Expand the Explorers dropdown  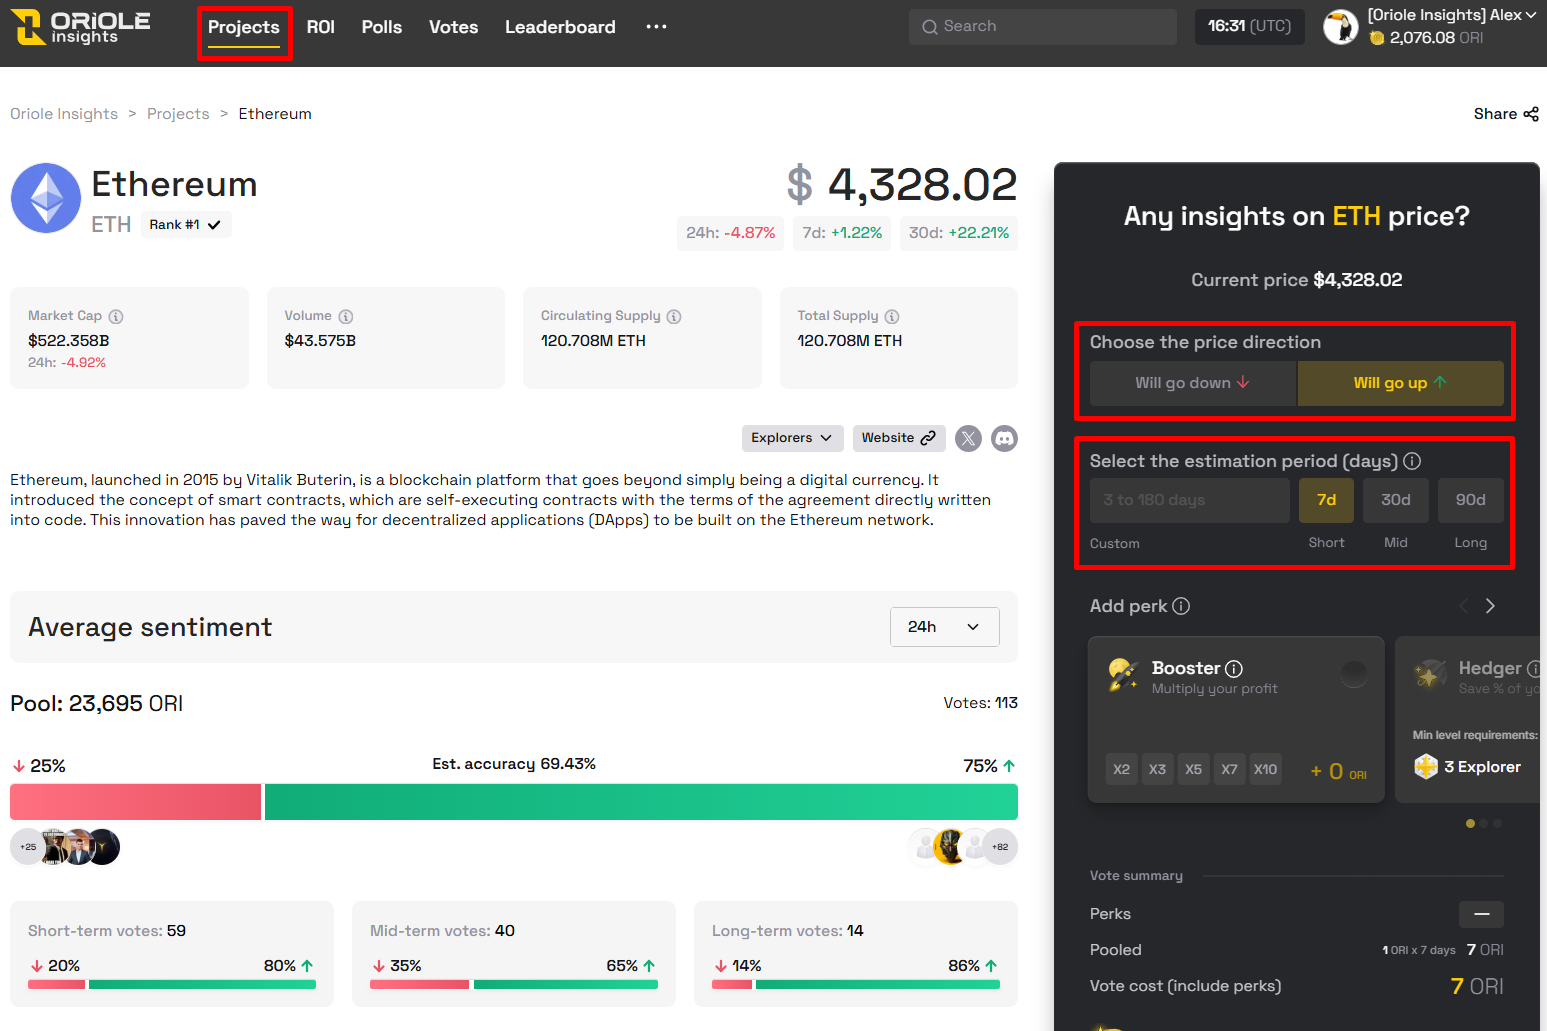tap(792, 438)
